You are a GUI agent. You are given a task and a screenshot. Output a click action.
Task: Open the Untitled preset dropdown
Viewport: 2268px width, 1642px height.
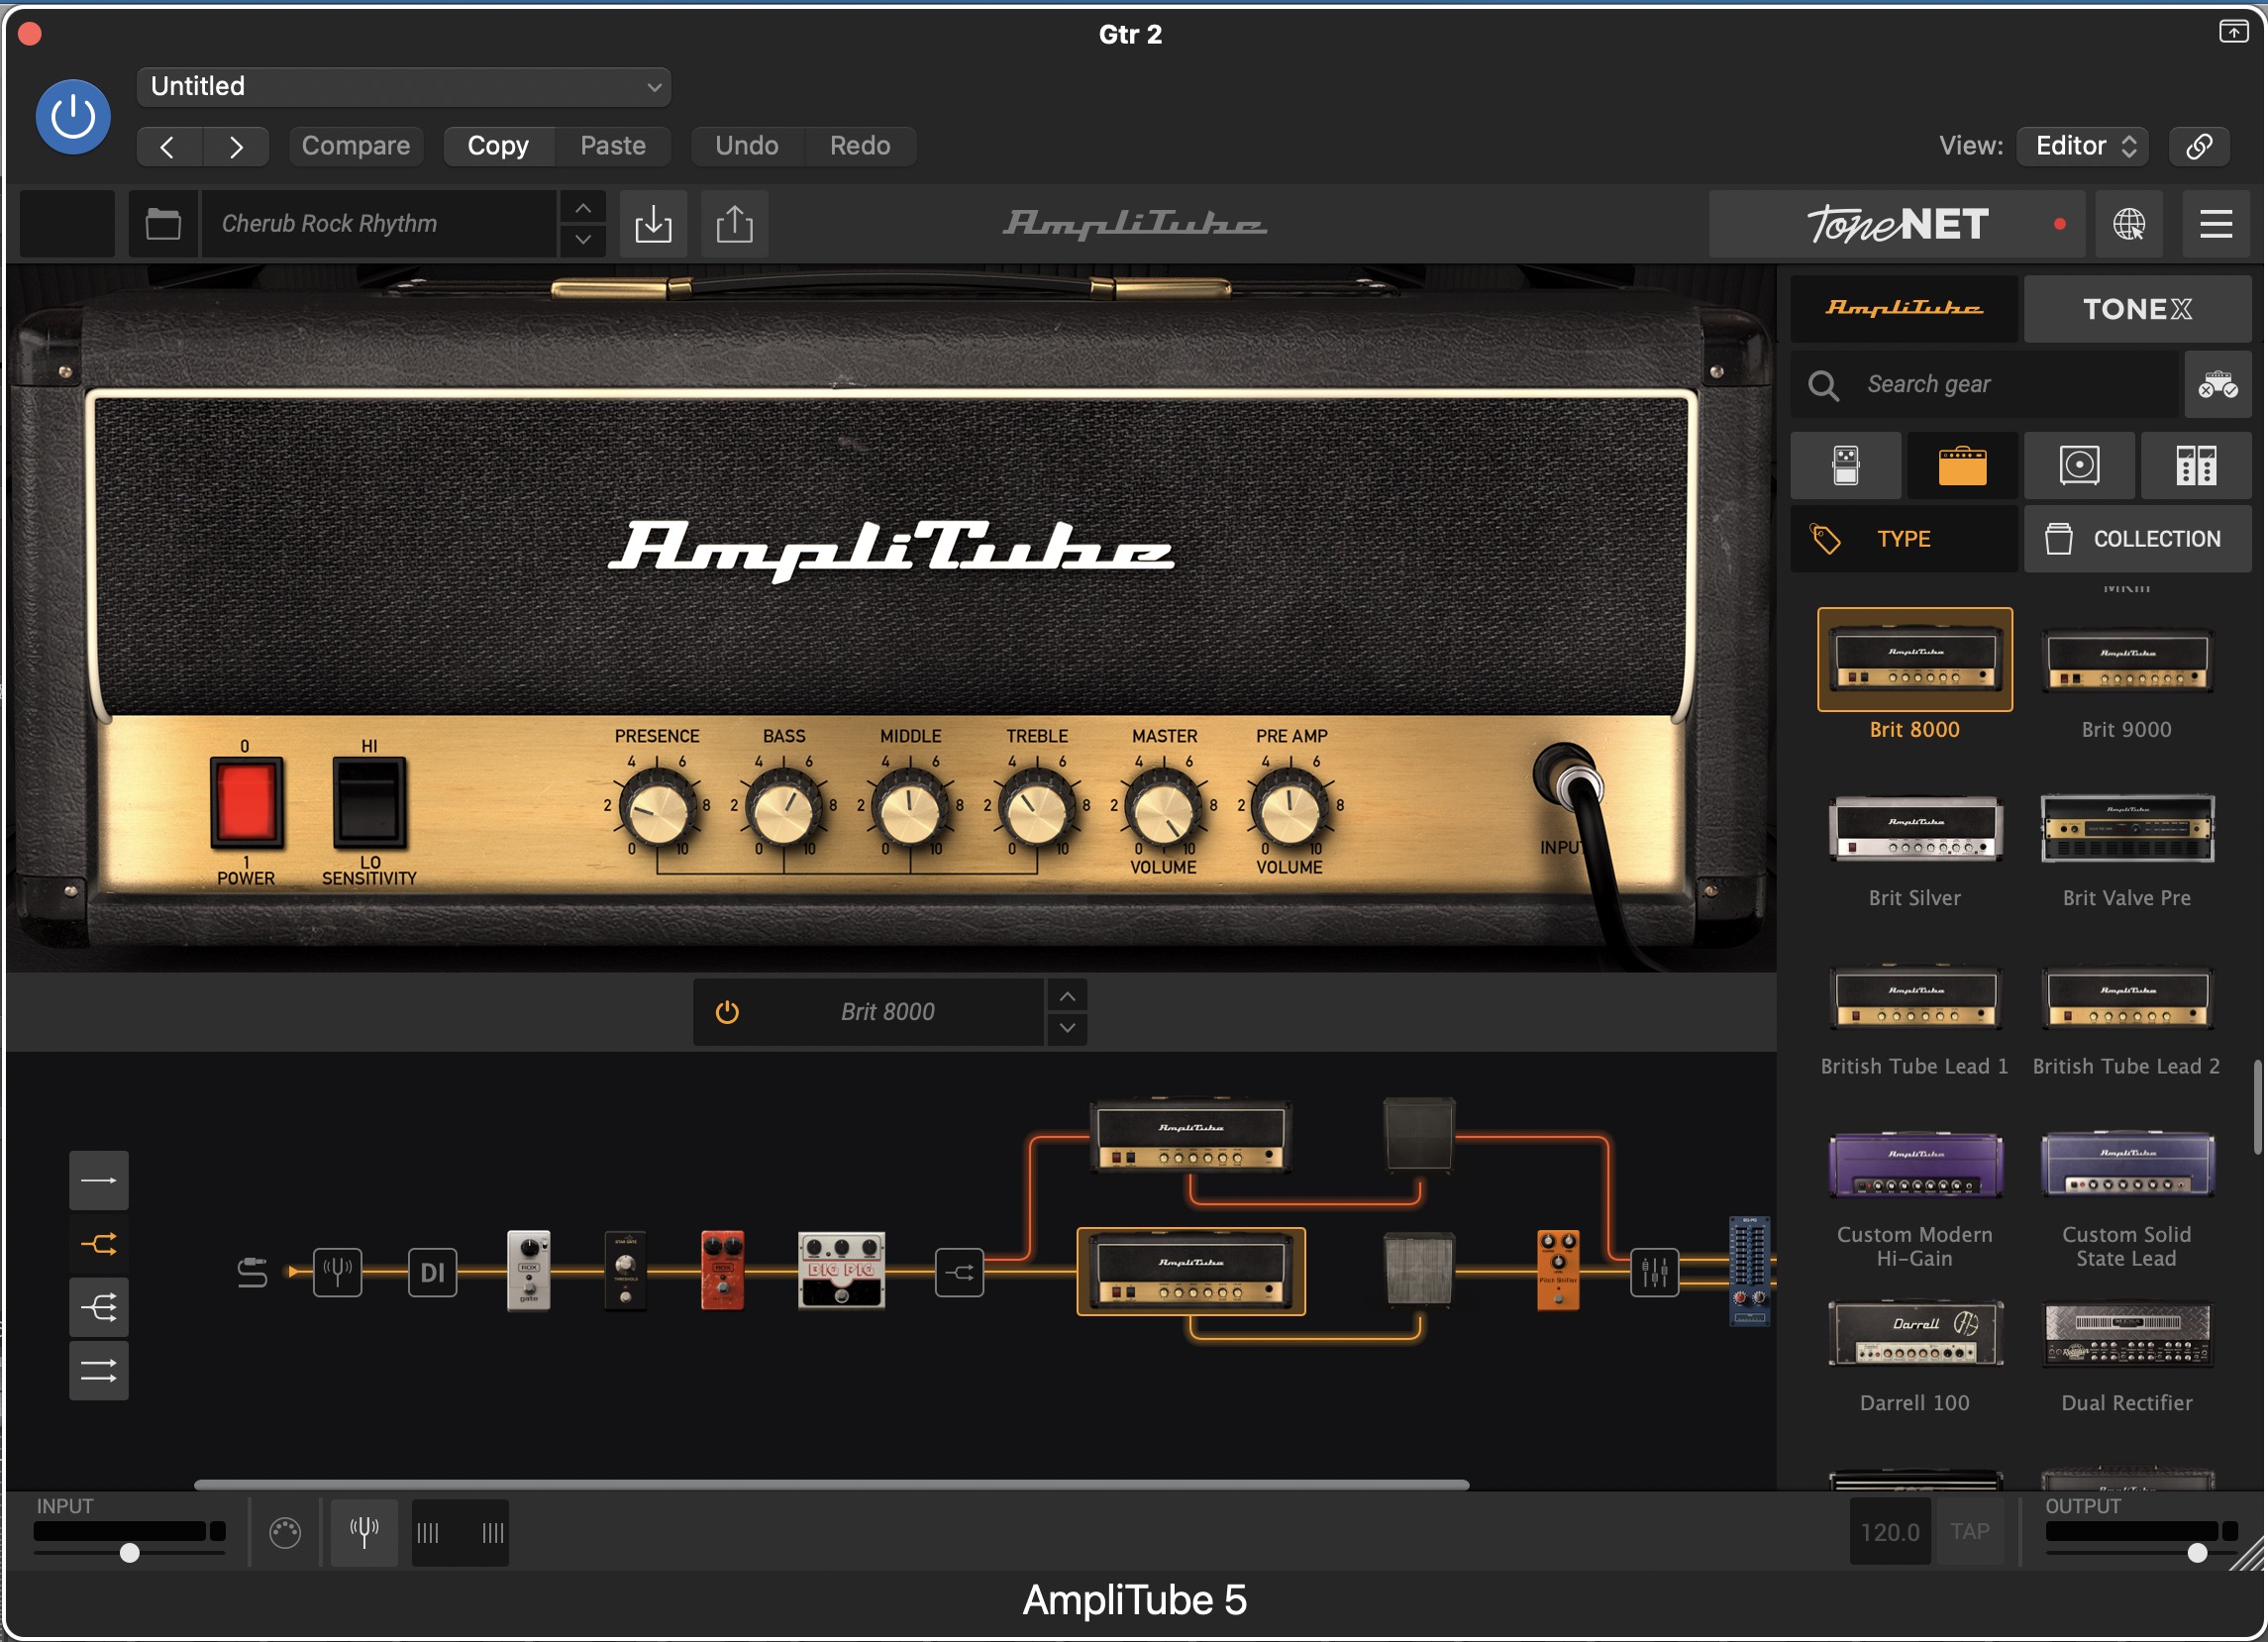(x=403, y=86)
